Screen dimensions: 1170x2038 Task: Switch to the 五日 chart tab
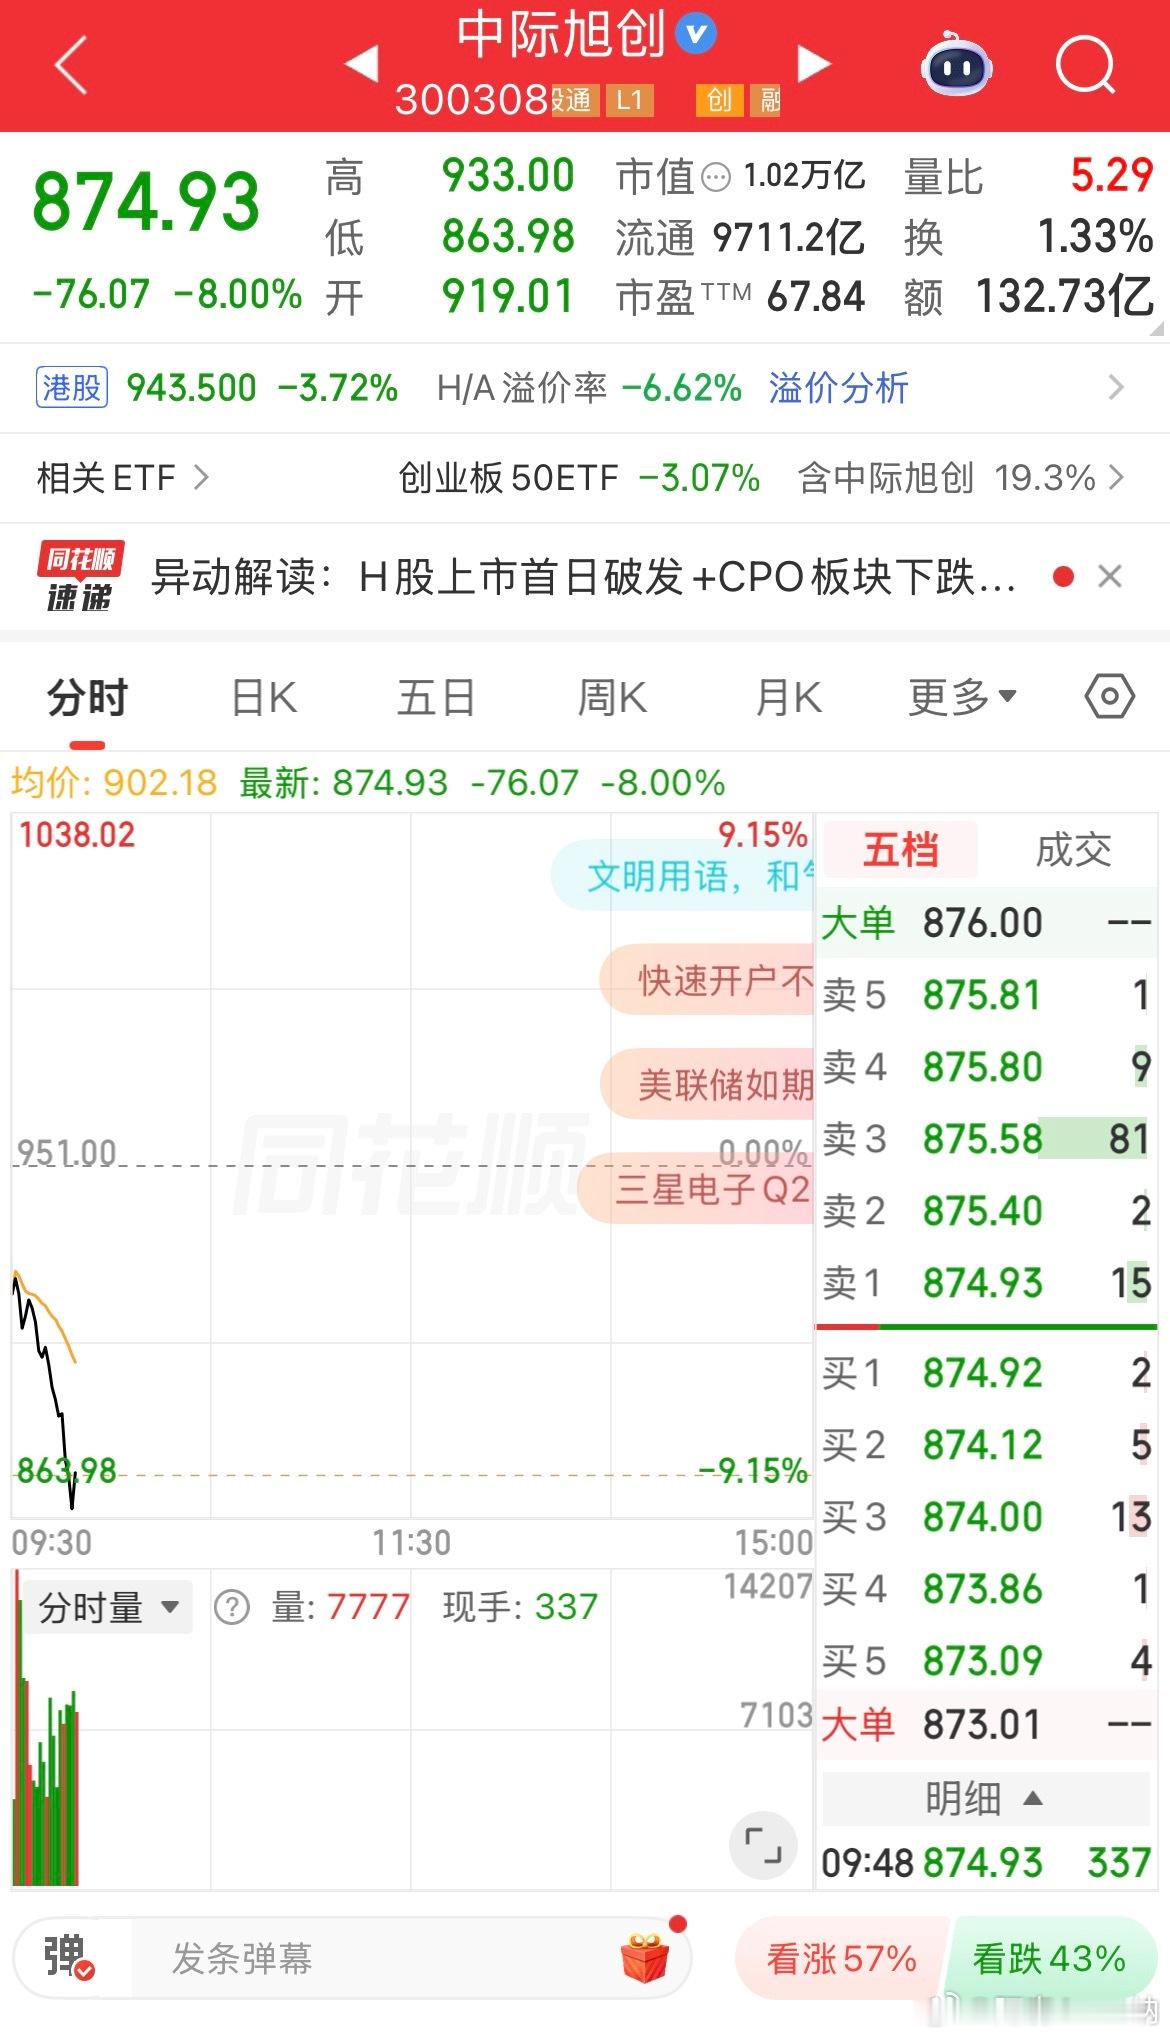click(436, 697)
